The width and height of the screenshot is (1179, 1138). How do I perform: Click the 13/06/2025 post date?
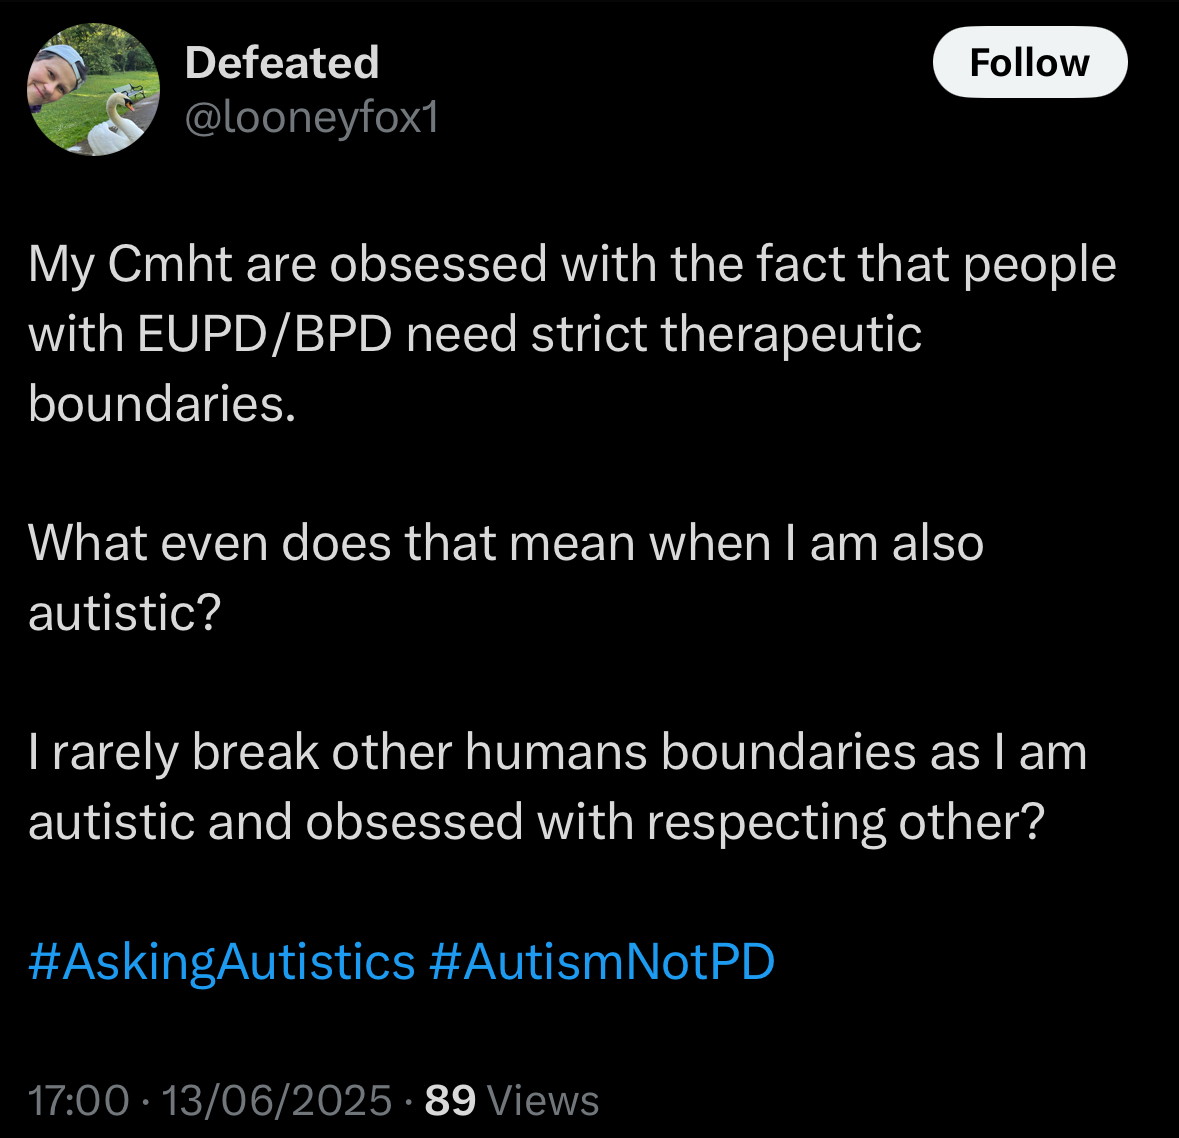[277, 1100]
